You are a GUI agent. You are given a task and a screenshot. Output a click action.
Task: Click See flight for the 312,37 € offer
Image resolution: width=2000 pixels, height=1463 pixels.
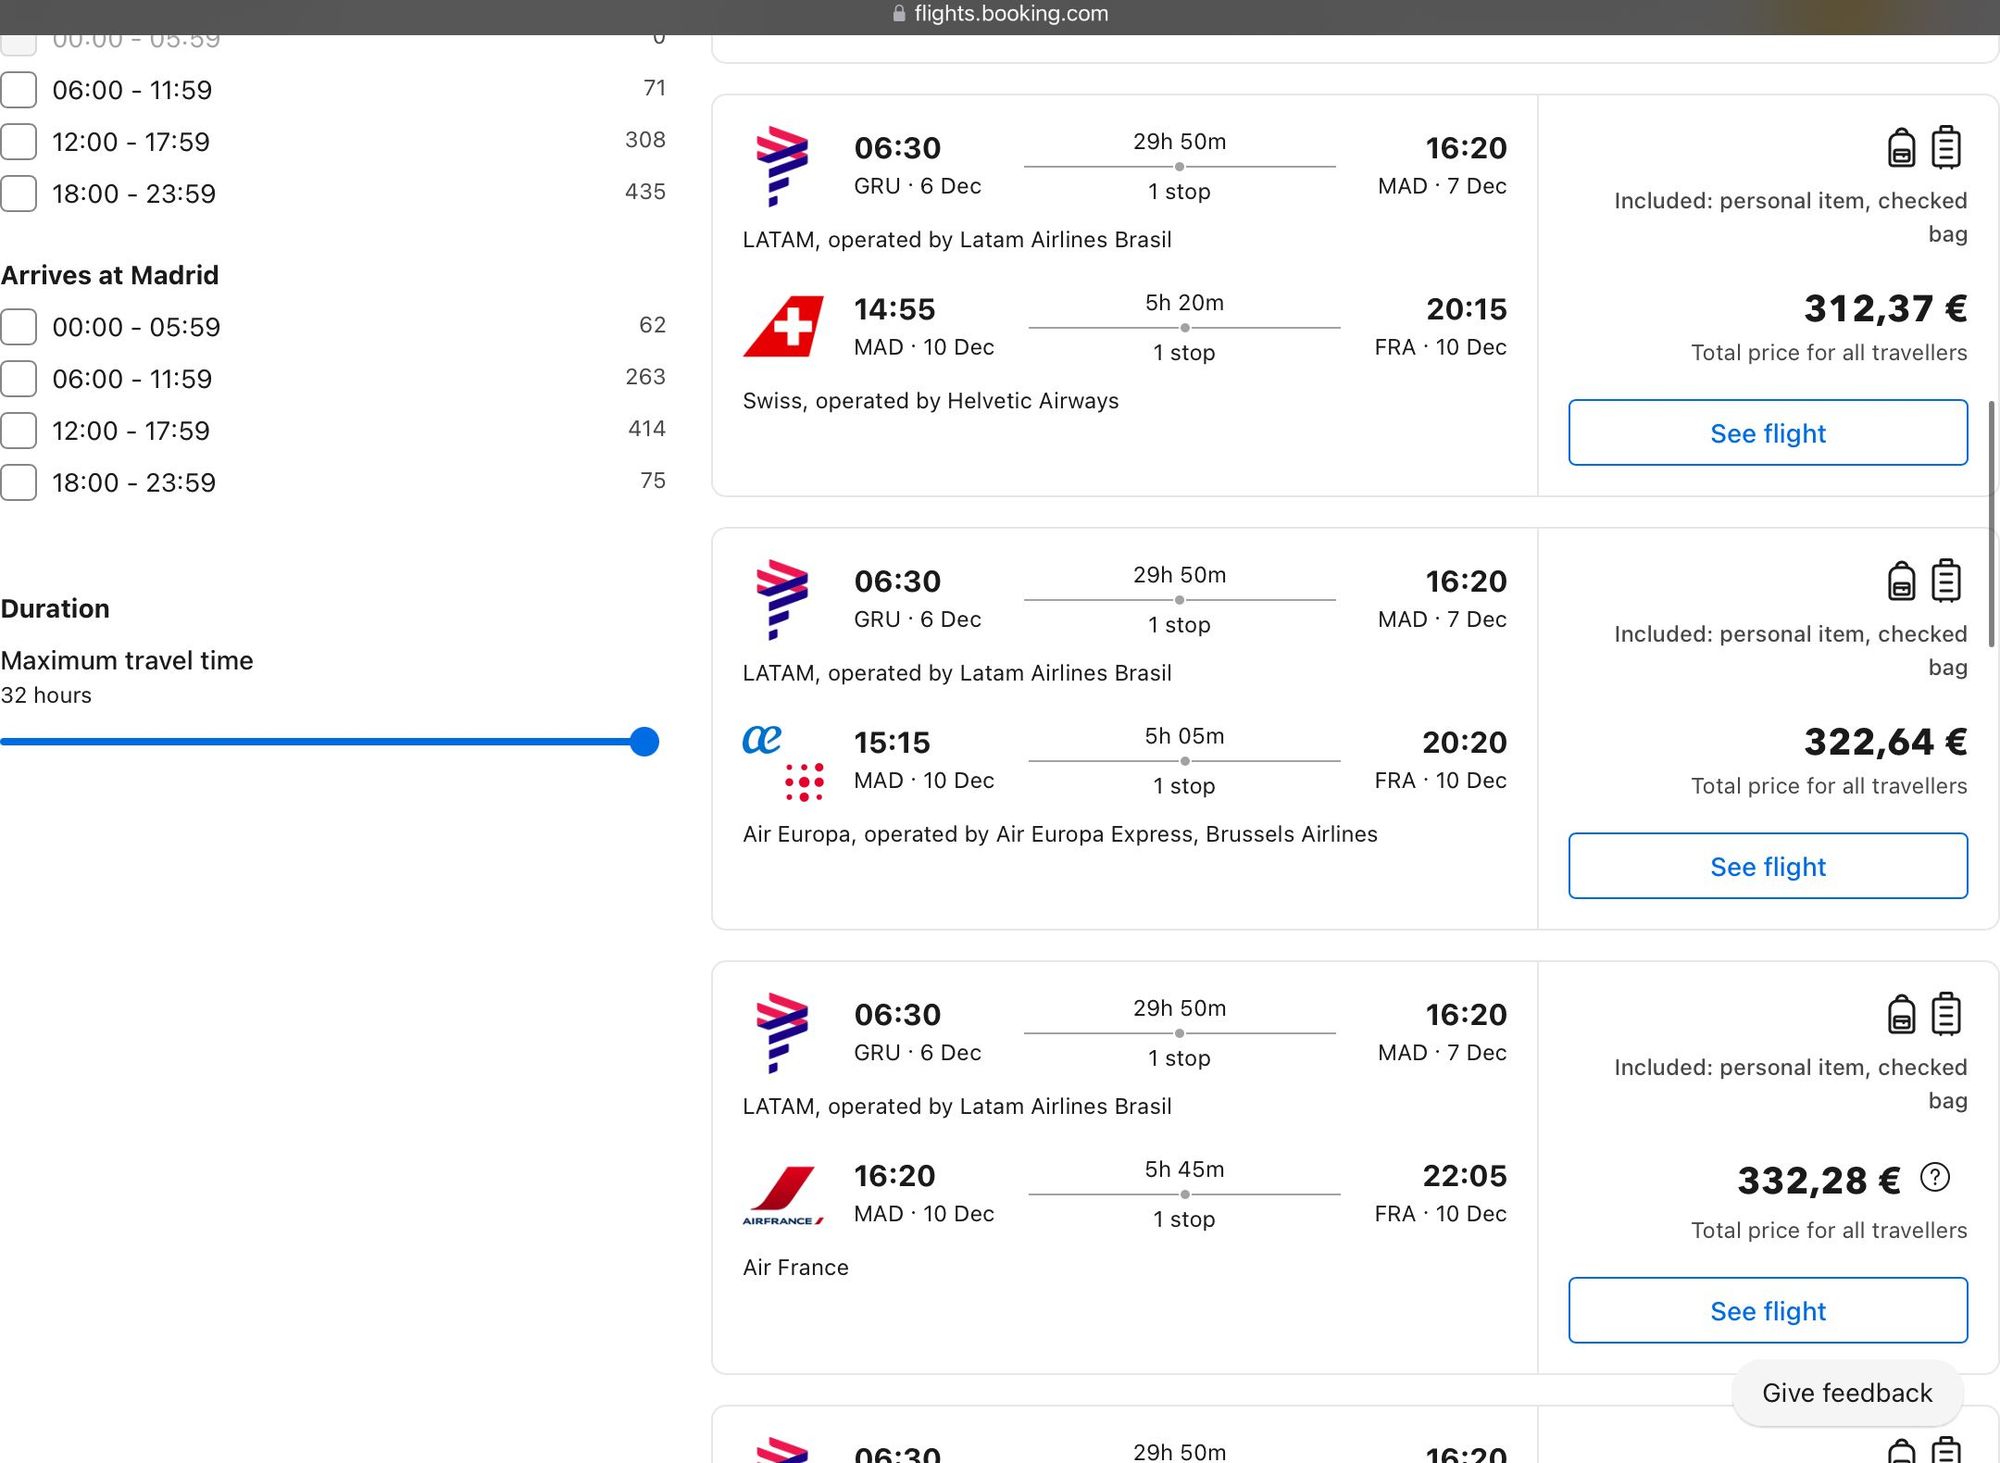pyautogui.click(x=1767, y=433)
